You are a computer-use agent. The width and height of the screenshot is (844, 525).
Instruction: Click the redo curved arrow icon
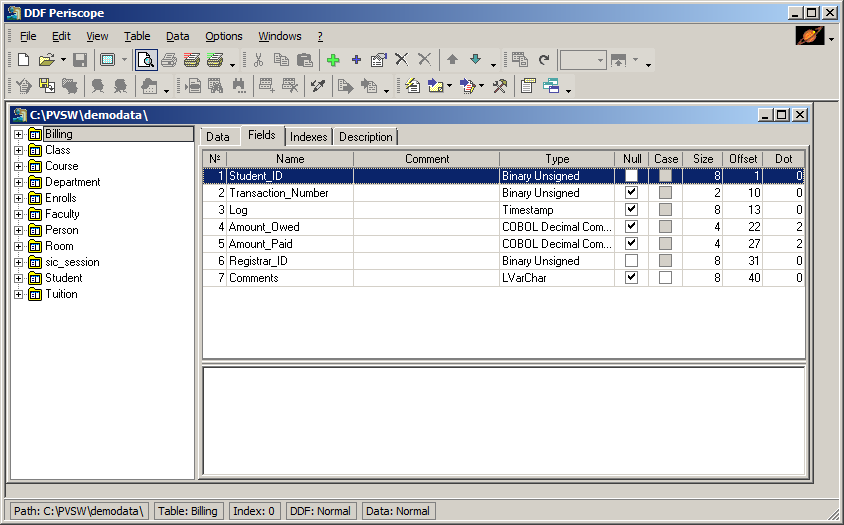(544, 60)
